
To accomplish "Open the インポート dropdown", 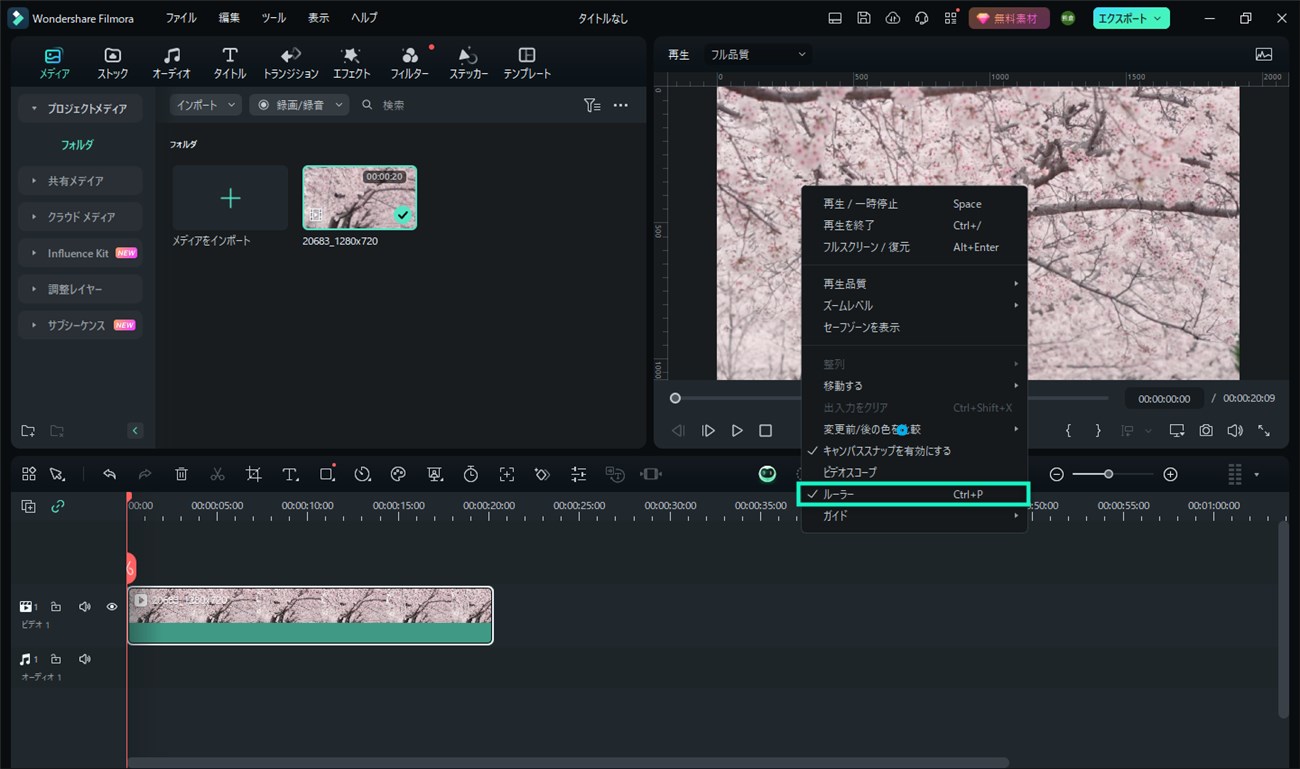I will click(x=205, y=105).
